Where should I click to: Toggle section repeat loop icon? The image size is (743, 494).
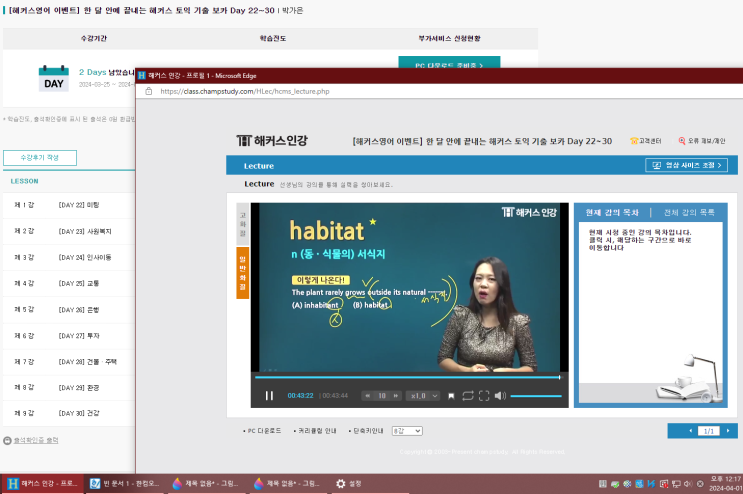468,395
